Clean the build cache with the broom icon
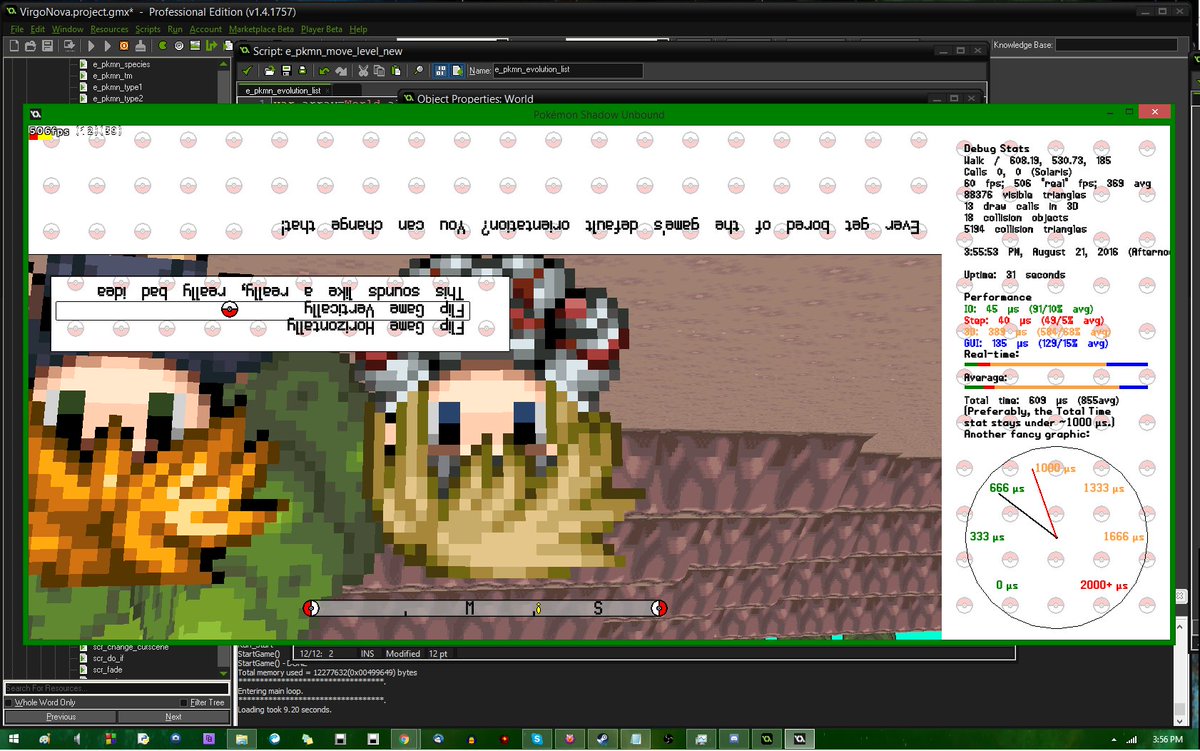The image size is (1200, 751). click(x=141, y=45)
